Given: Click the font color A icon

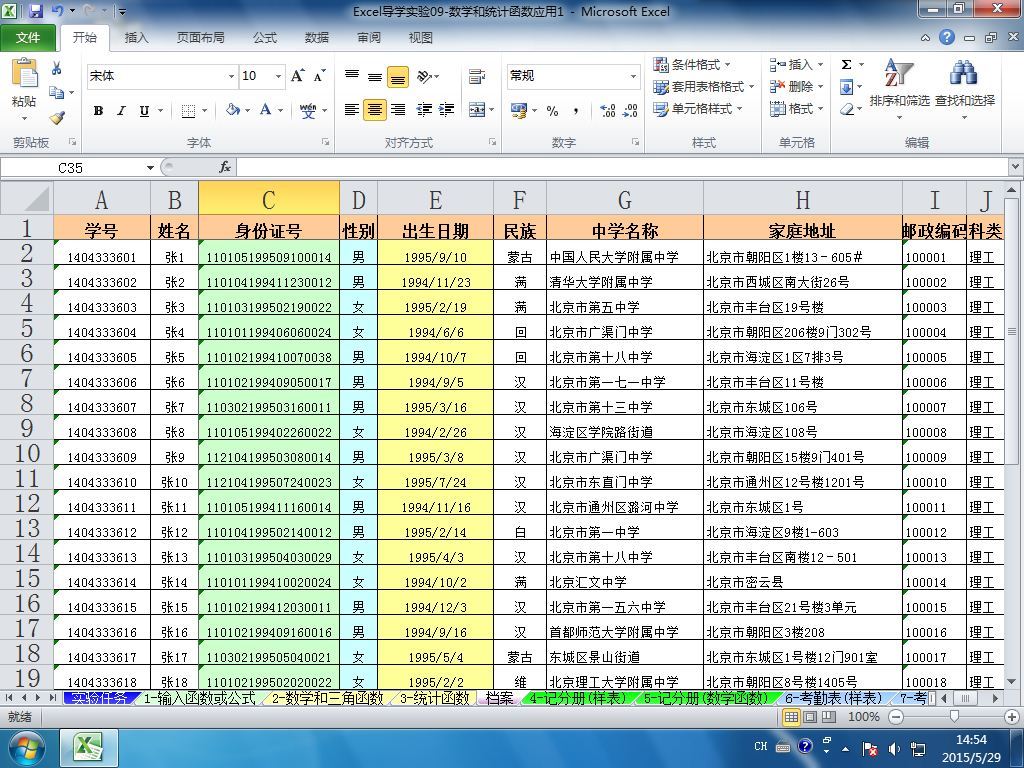Looking at the screenshot, I should pyautogui.click(x=265, y=110).
